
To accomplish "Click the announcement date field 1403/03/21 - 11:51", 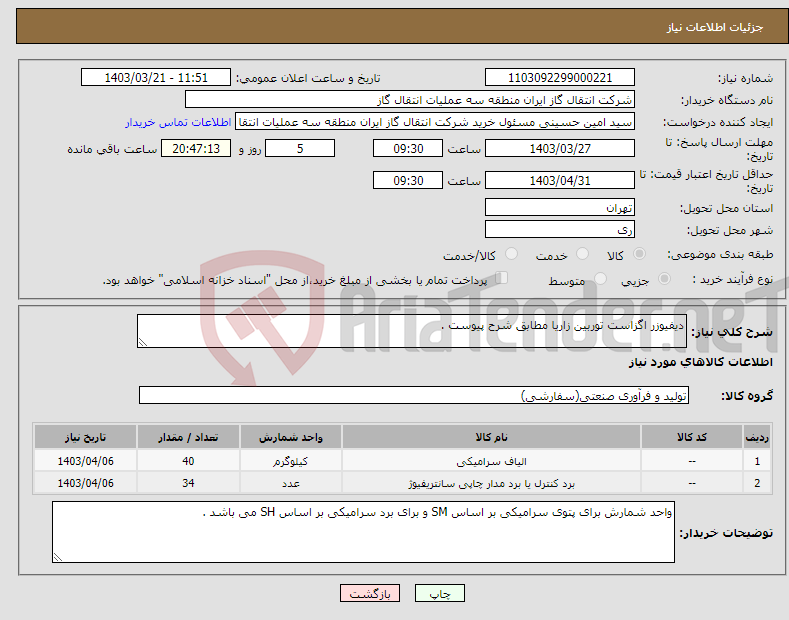I will click(155, 78).
